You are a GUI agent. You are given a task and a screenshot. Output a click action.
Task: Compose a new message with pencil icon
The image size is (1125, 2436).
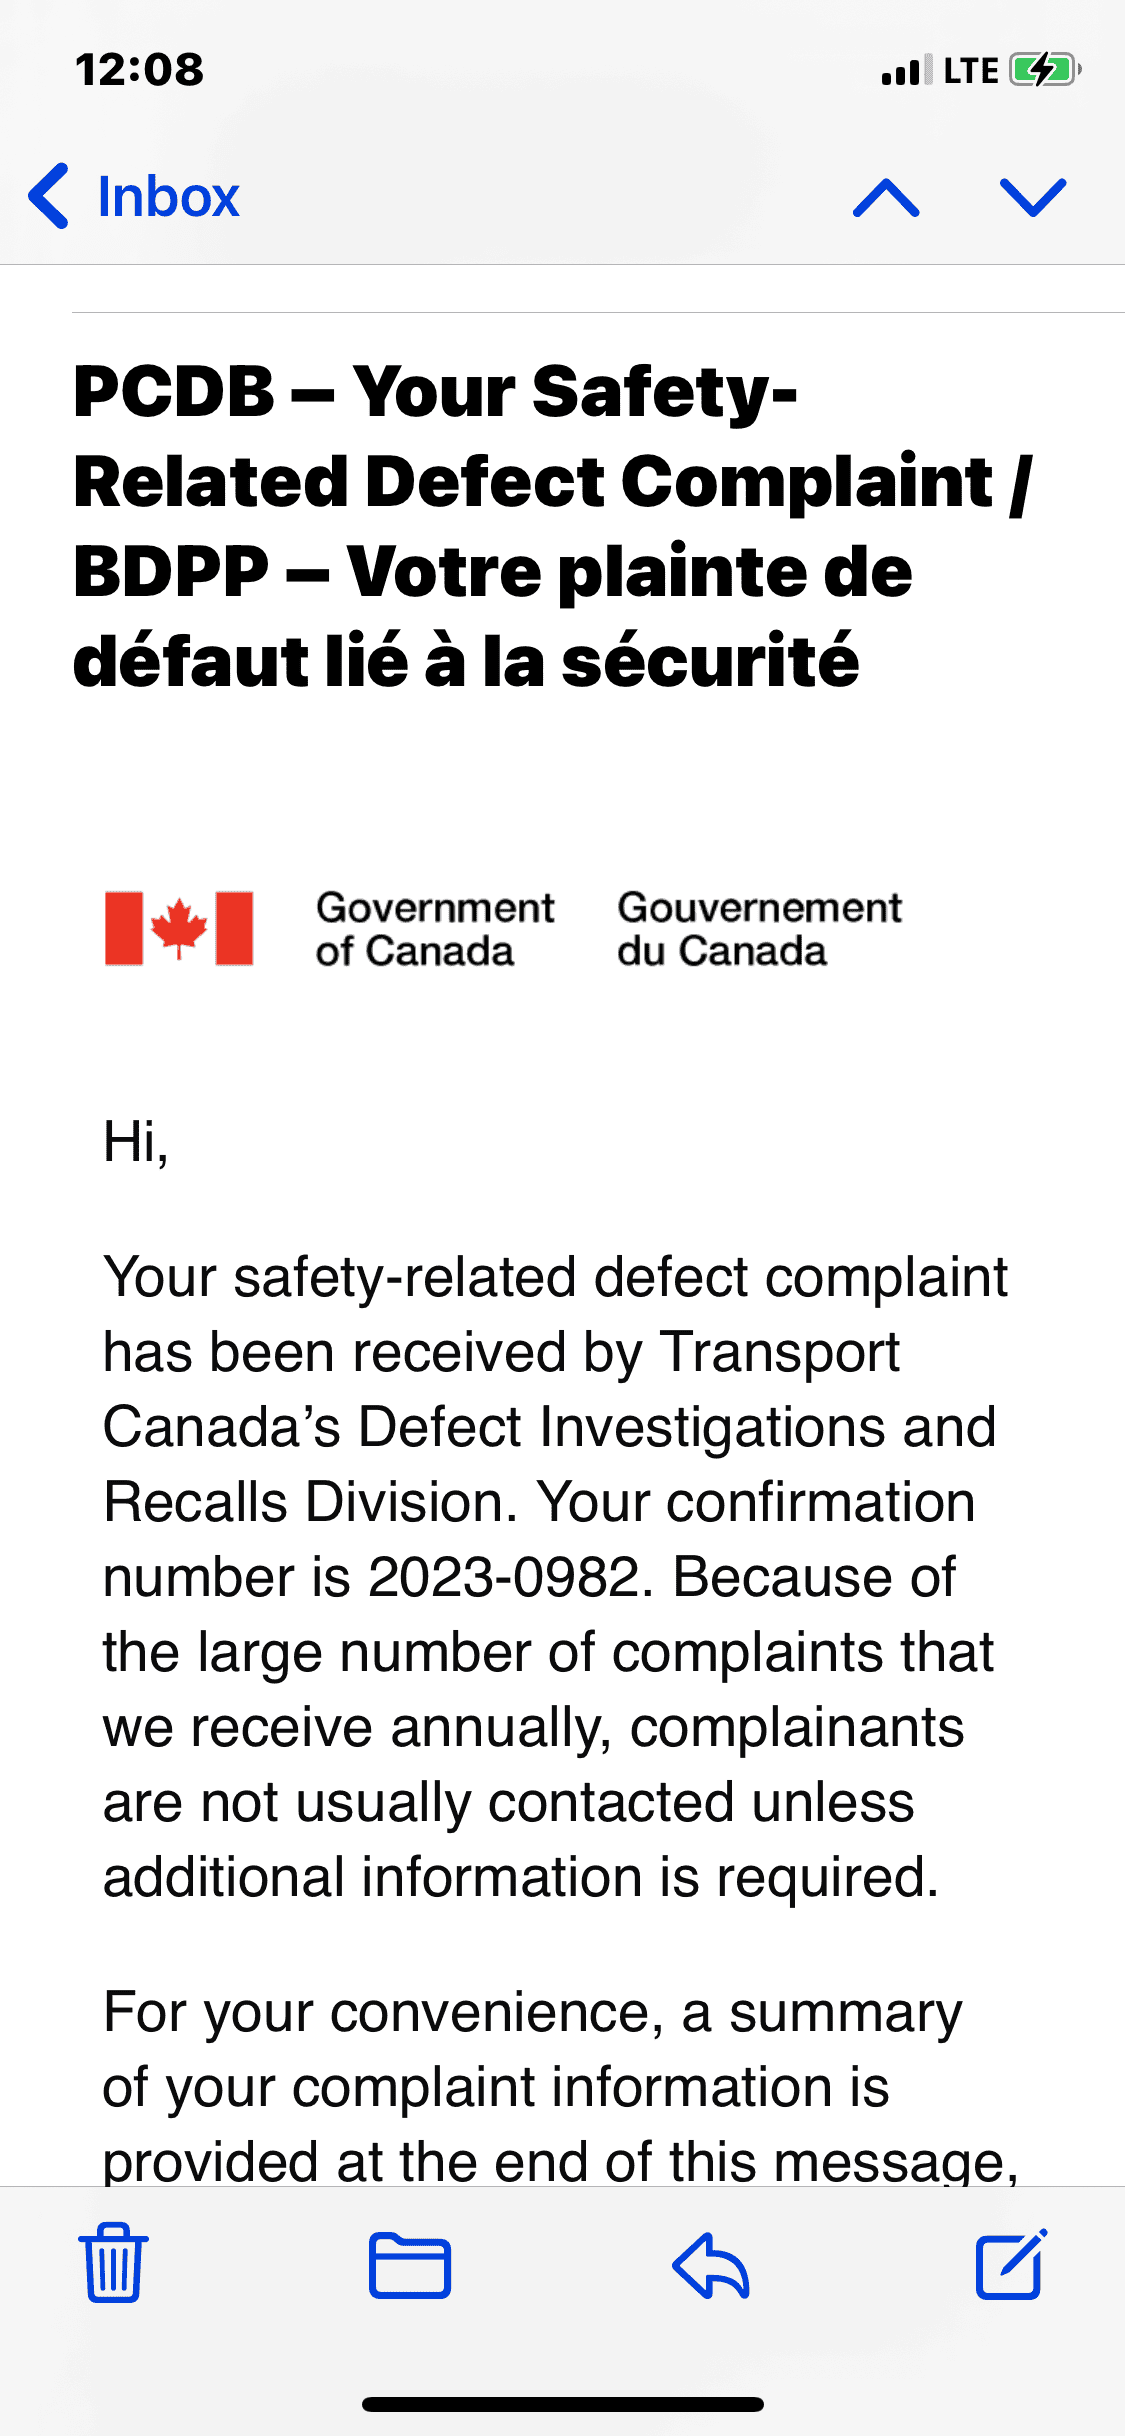pos(1011,2263)
